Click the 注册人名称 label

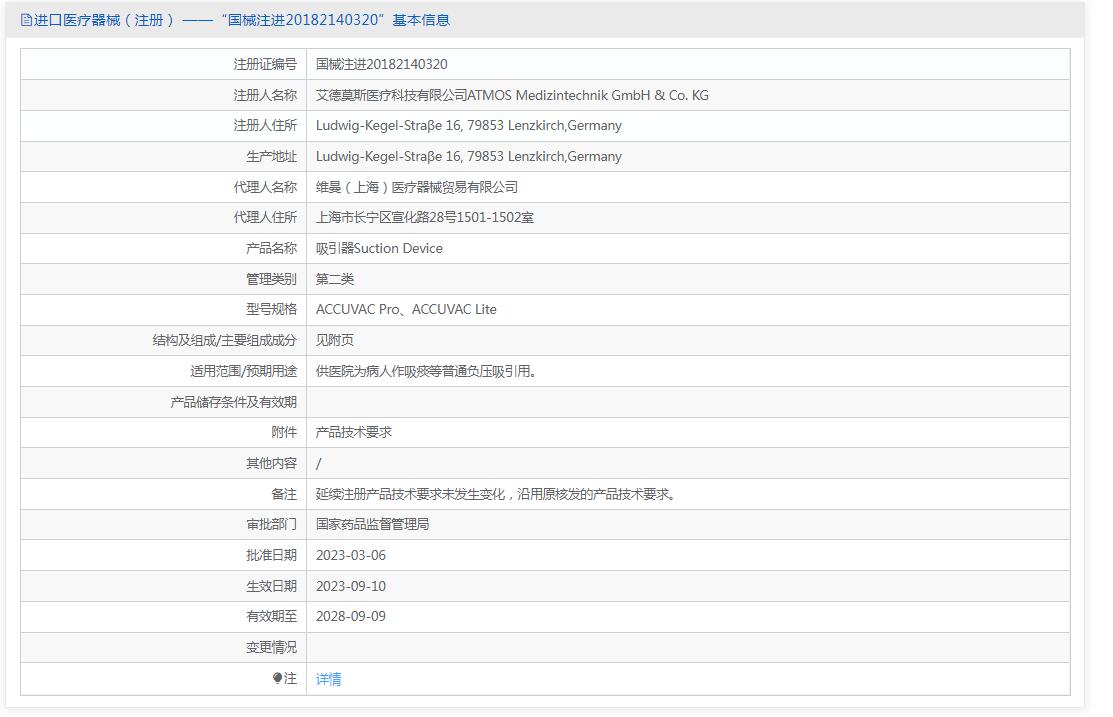point(265,95)
